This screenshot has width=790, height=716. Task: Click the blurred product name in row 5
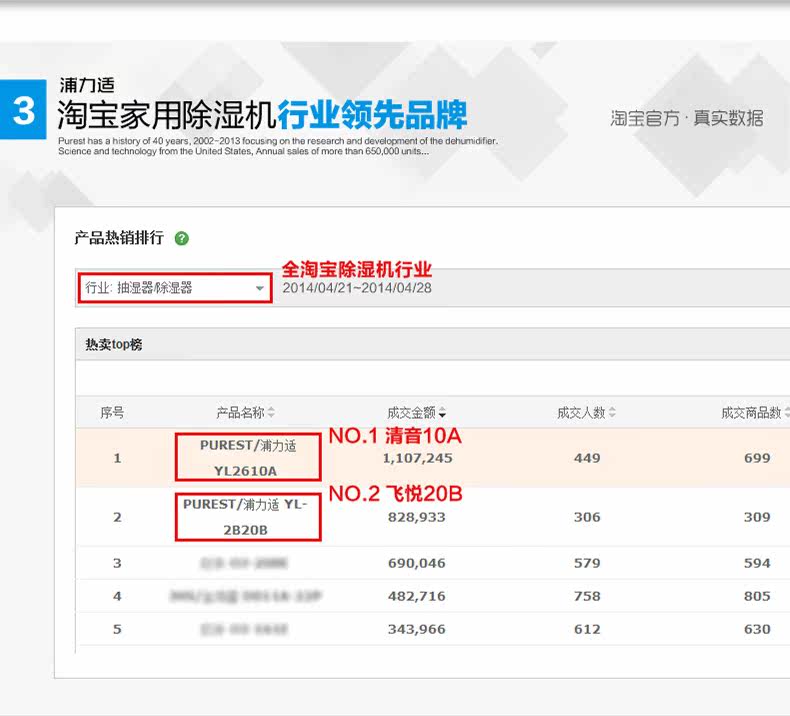pyautogui.click(x=246, y=629)
